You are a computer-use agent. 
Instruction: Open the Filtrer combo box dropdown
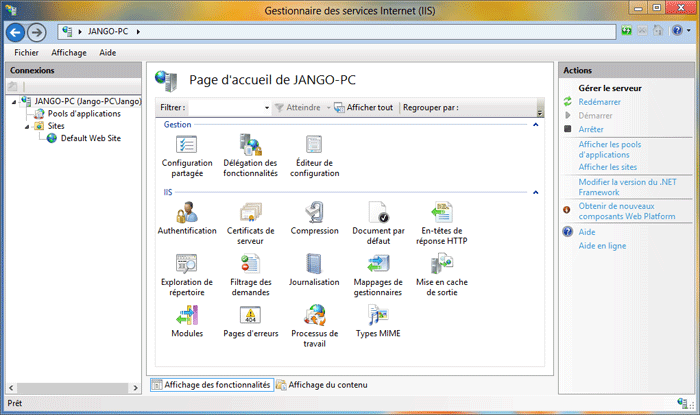[x=267, y=108]
